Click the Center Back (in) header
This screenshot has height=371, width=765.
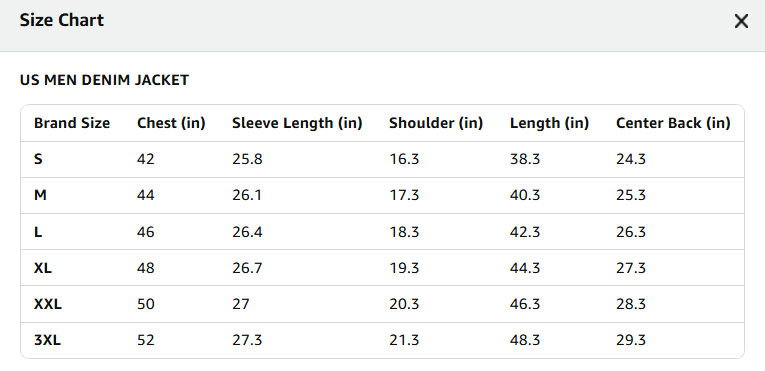coord(673,123)
